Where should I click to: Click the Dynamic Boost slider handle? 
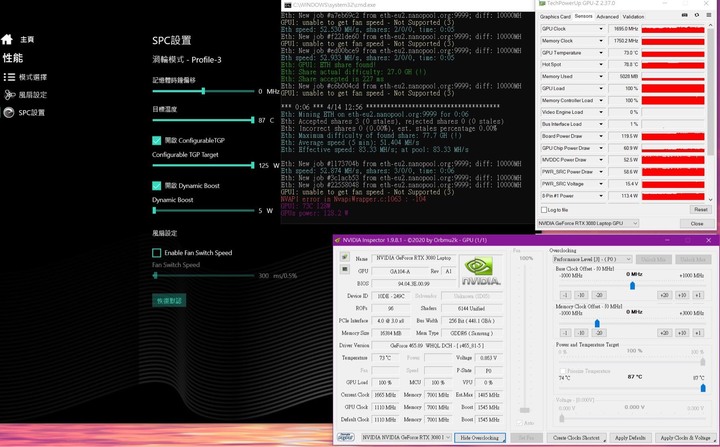click(x=154, y=210)
